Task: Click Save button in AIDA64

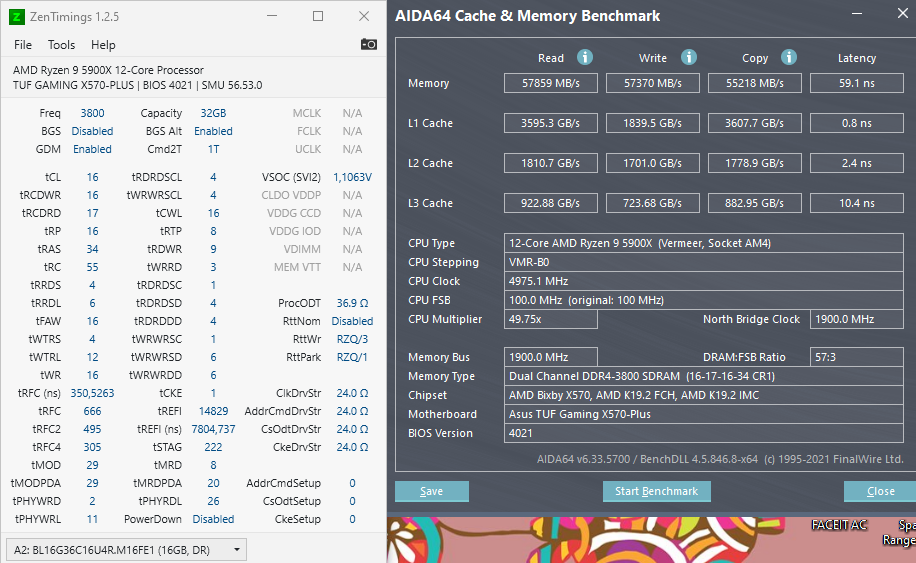Action: tap(432, 491)
